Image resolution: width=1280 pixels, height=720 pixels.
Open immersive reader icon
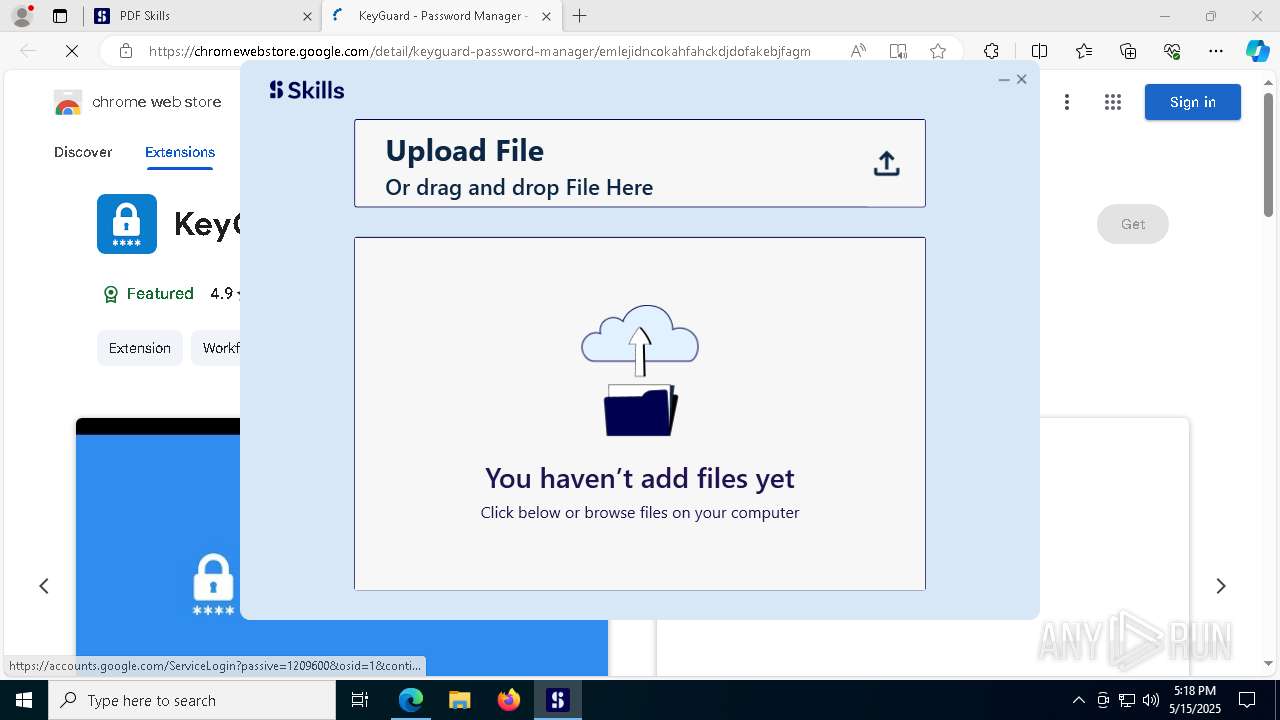pyautogui.click(x=898, y=51)
